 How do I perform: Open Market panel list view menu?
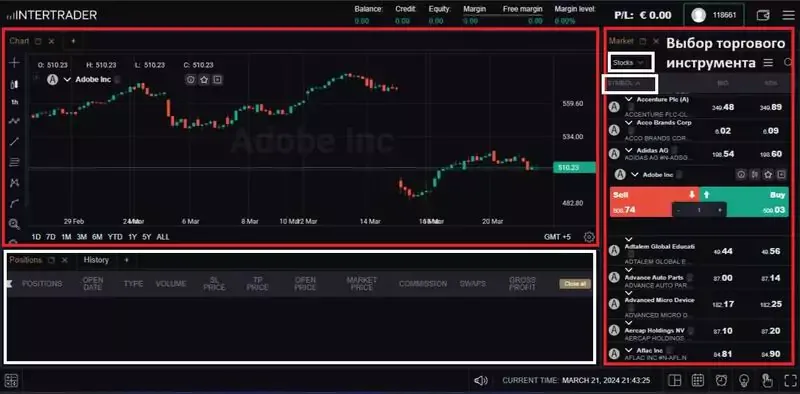768,63
